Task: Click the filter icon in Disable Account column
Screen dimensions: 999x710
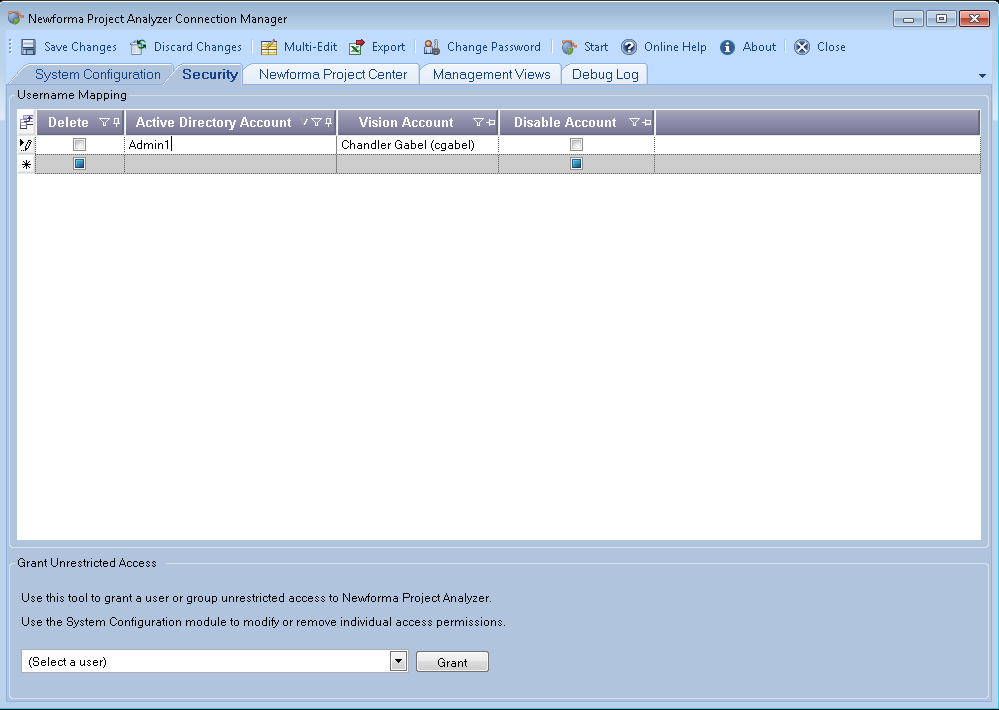Action: coord(634,122)
